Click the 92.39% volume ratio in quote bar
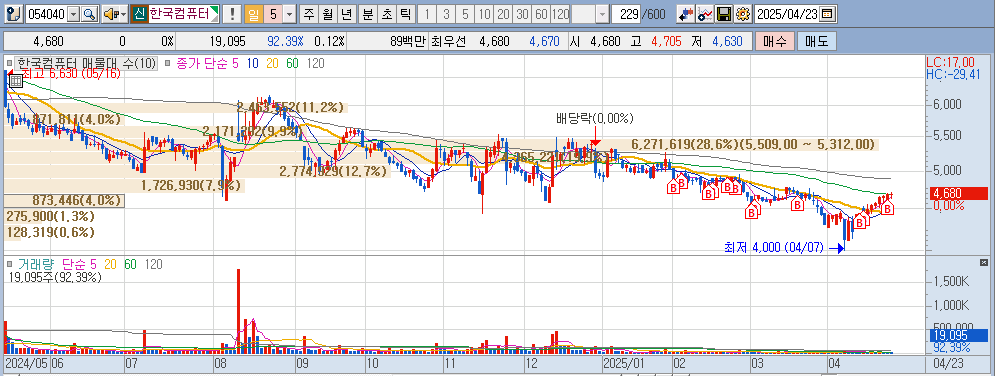The height and width of the screenshot is (376, 995). point(285,42)
